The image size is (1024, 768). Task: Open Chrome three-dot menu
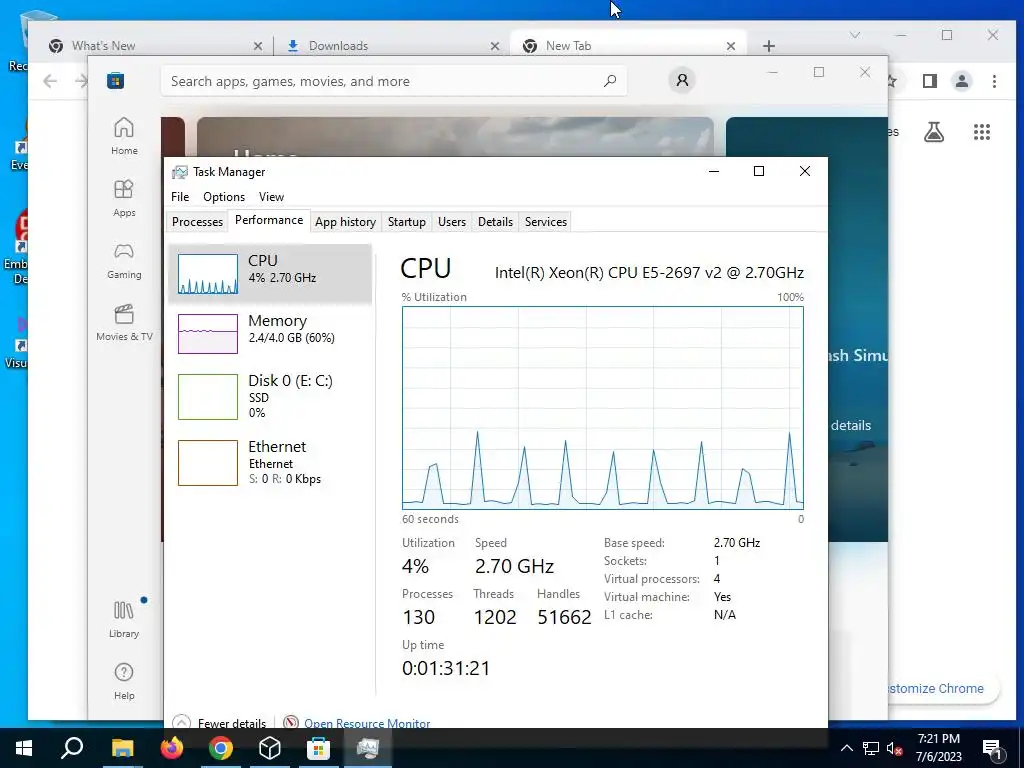tap(994, 81)
